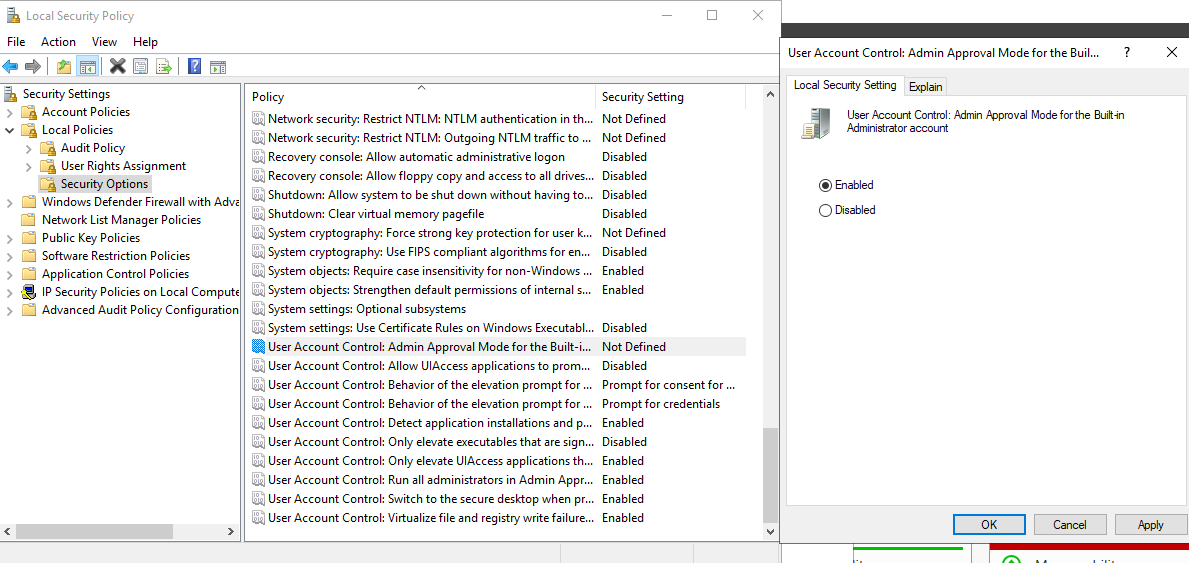Toggle the Show/Hide Action Pane icon
The image size is (1189, 563).
coord(218,66)
